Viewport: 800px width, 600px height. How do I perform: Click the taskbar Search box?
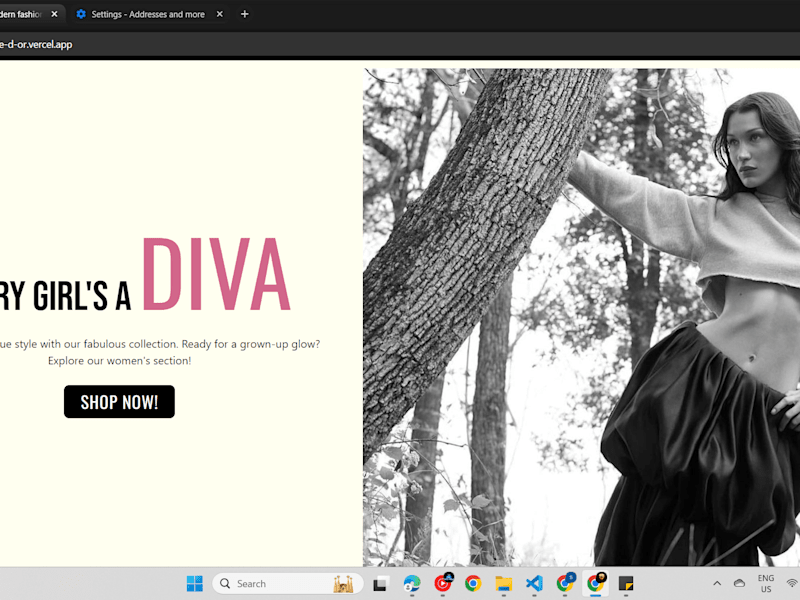pyautogui.click(x=287, y=583)
